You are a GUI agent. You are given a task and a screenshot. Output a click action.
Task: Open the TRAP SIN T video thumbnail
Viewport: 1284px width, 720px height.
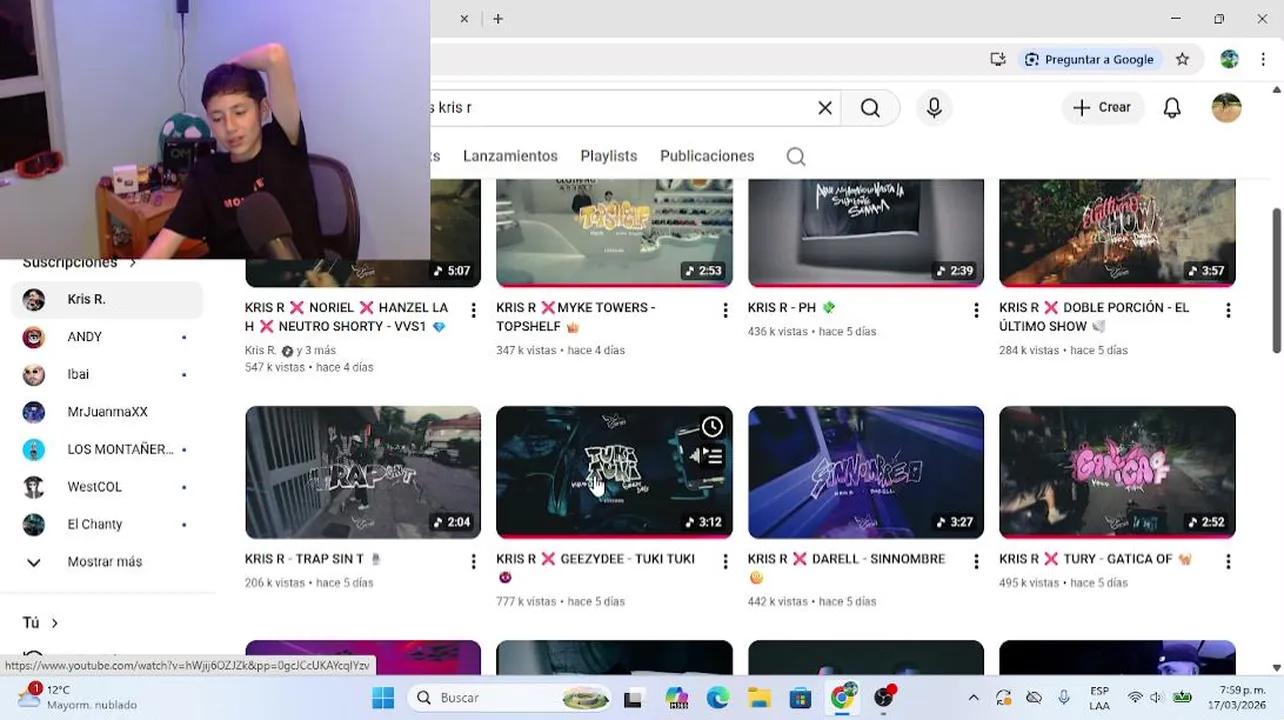(363, 472)
